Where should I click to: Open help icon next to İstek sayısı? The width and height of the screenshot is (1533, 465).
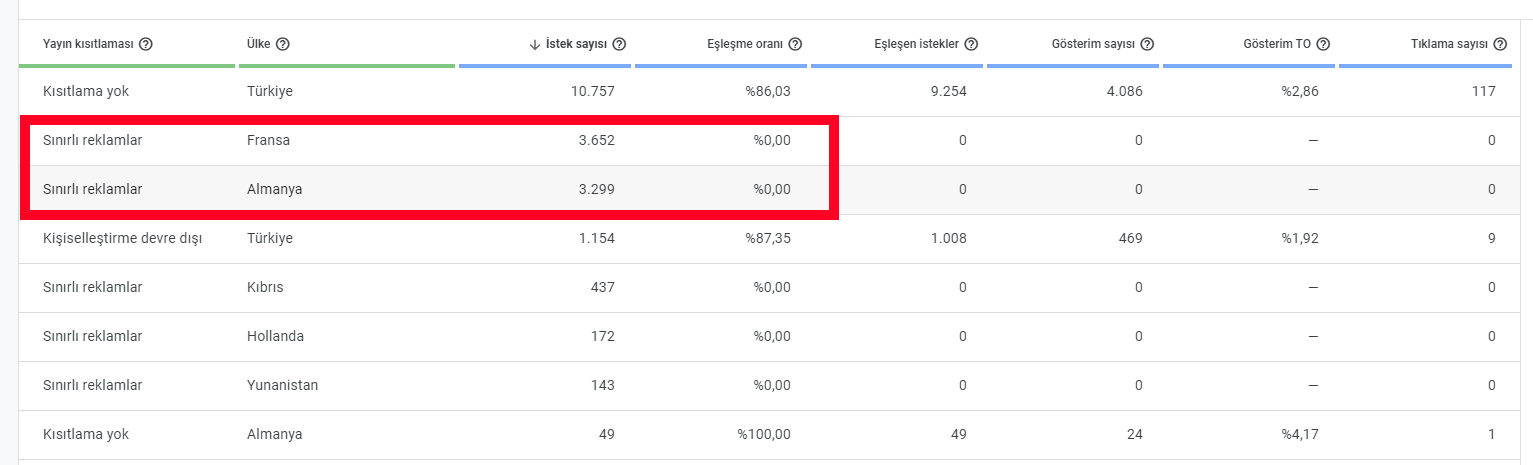[x=620, y=44]
